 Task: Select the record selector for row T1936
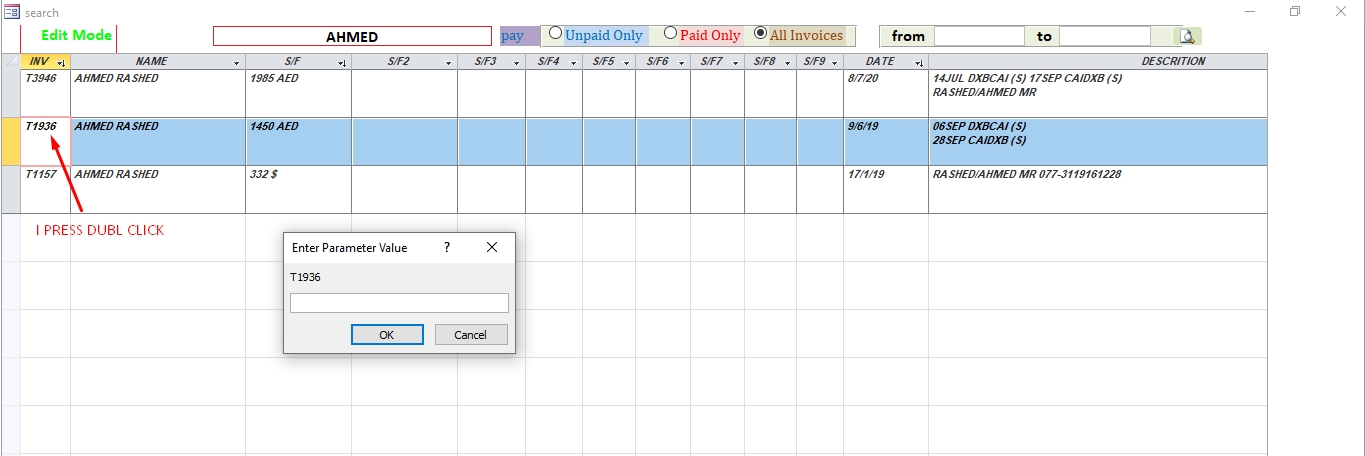[x=10, y=141]
